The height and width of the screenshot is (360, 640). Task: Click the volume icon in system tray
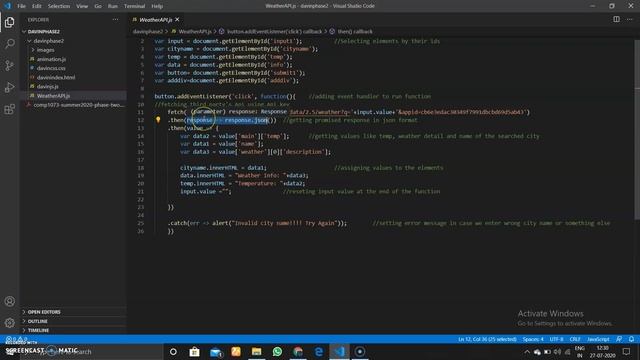[x=557, y=352]
